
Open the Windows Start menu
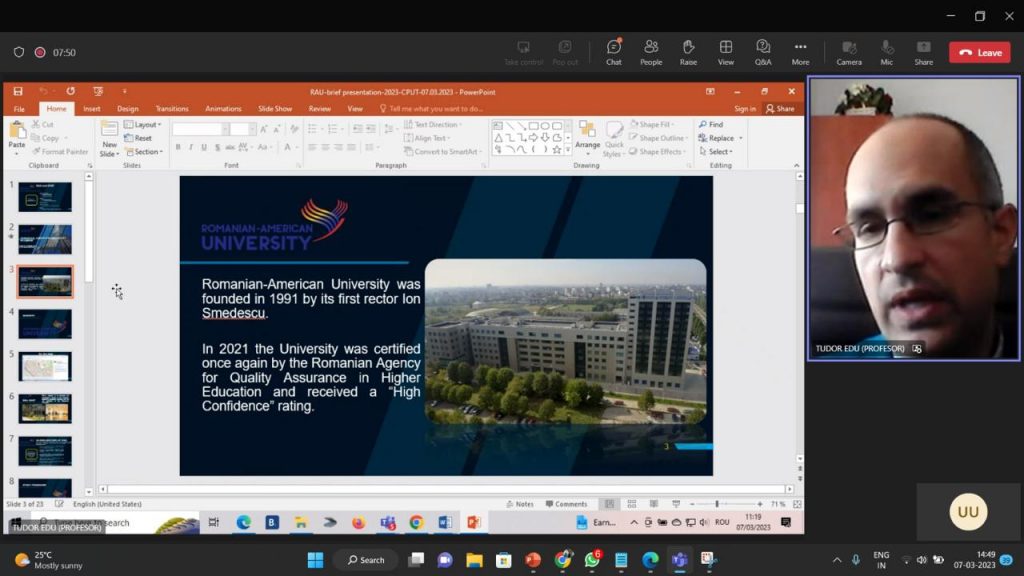tap(315, 560)
